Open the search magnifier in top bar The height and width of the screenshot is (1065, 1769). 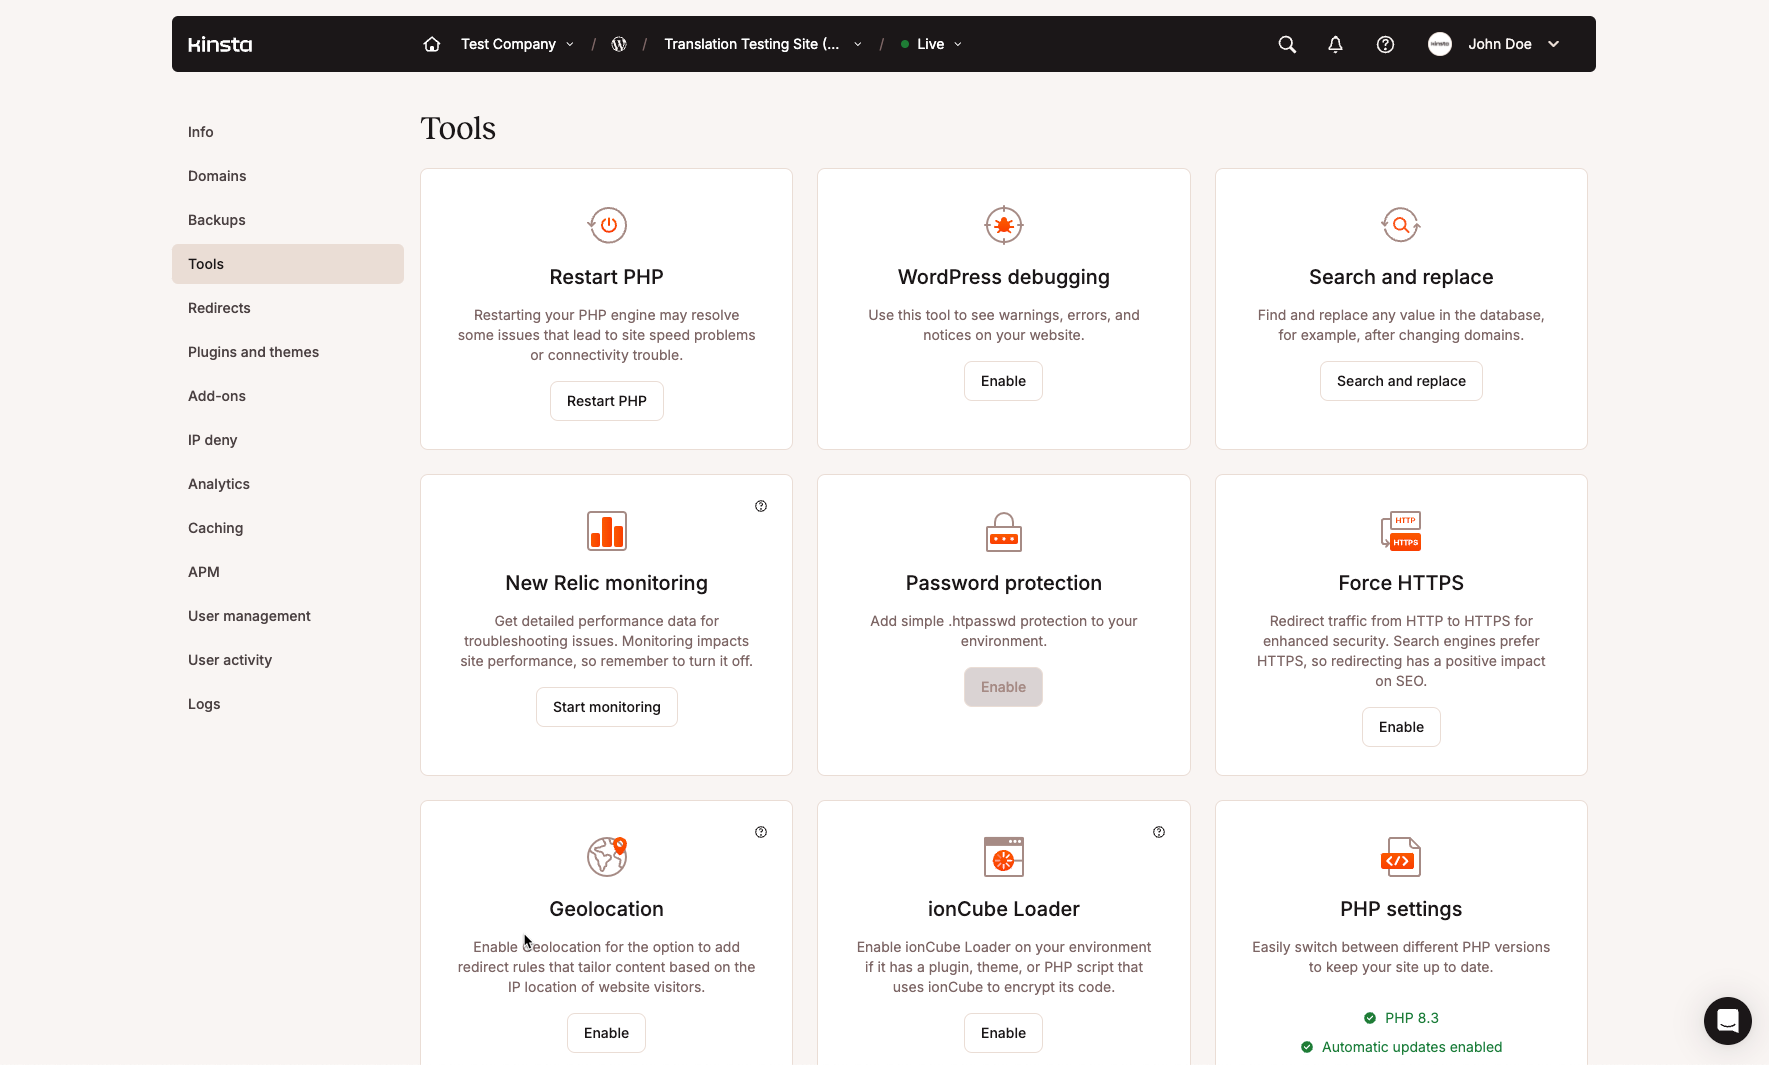(1287, 44)
